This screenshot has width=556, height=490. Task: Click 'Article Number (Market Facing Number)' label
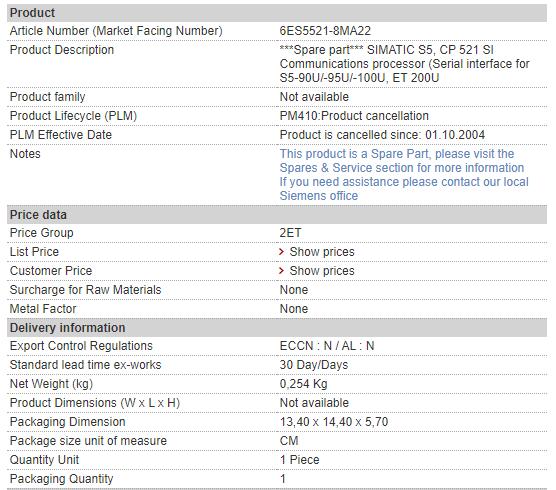coord(116,31)
